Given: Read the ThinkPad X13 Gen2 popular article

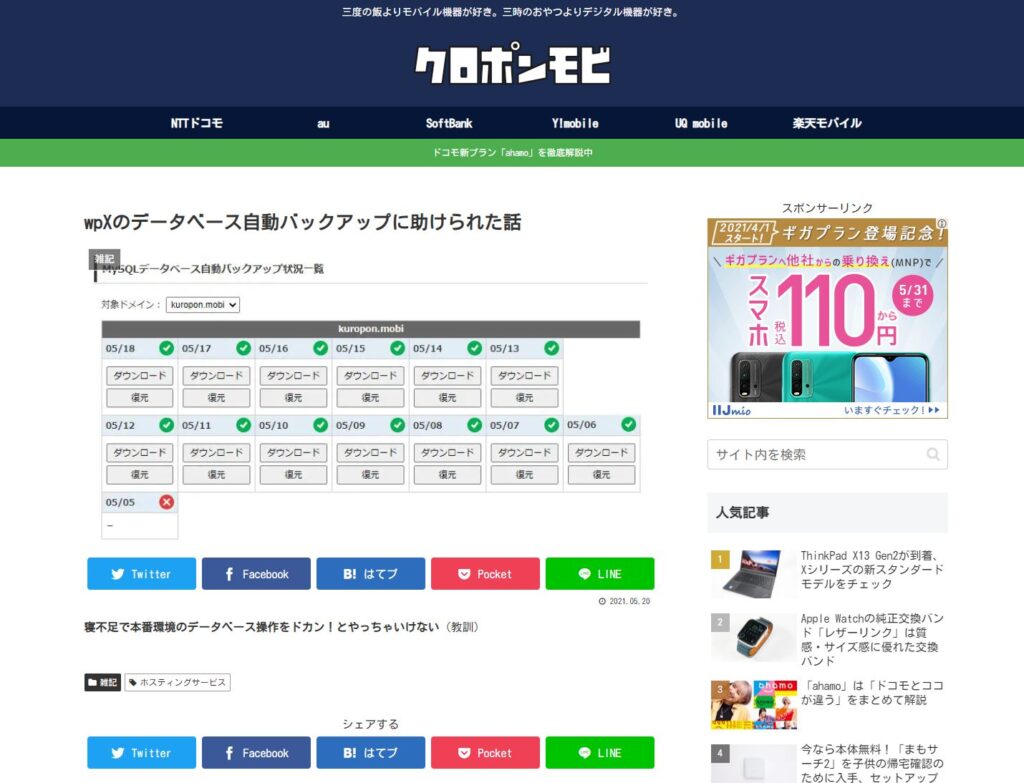Looking at the screenshot, I should [872, 569].
